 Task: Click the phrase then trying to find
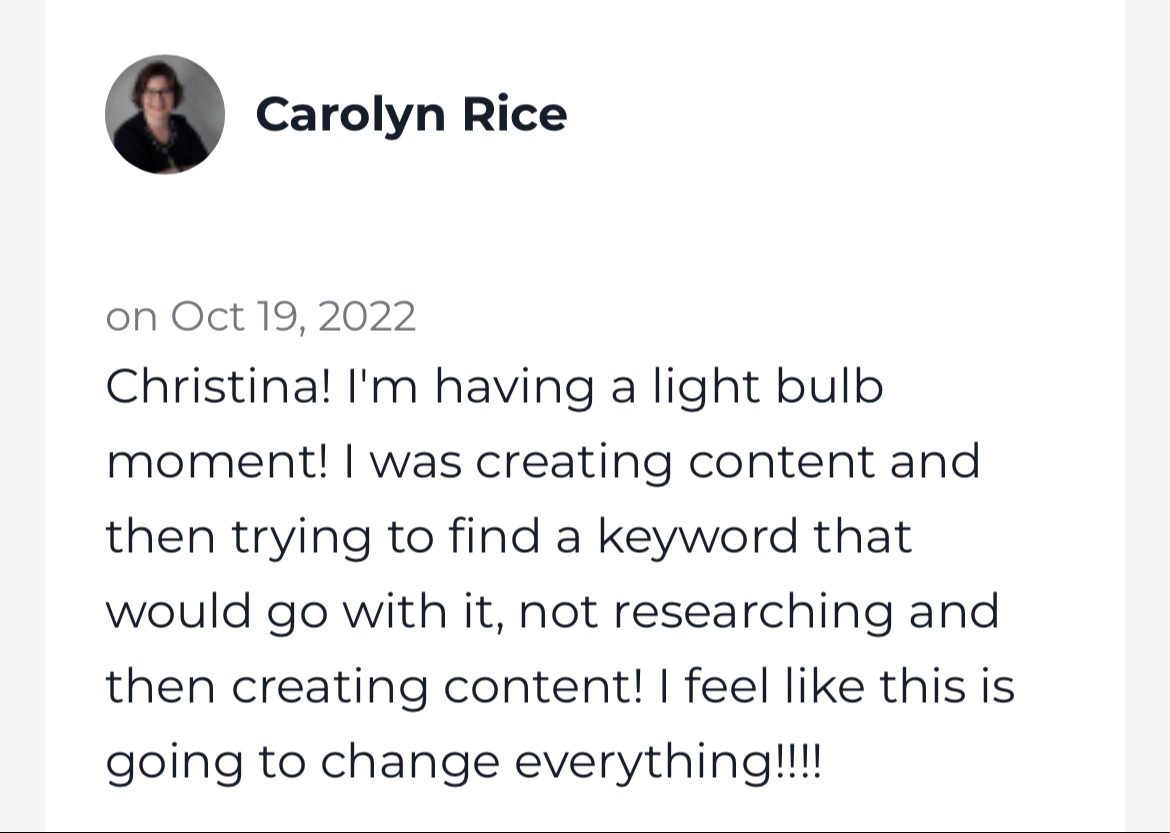point(322,537)
